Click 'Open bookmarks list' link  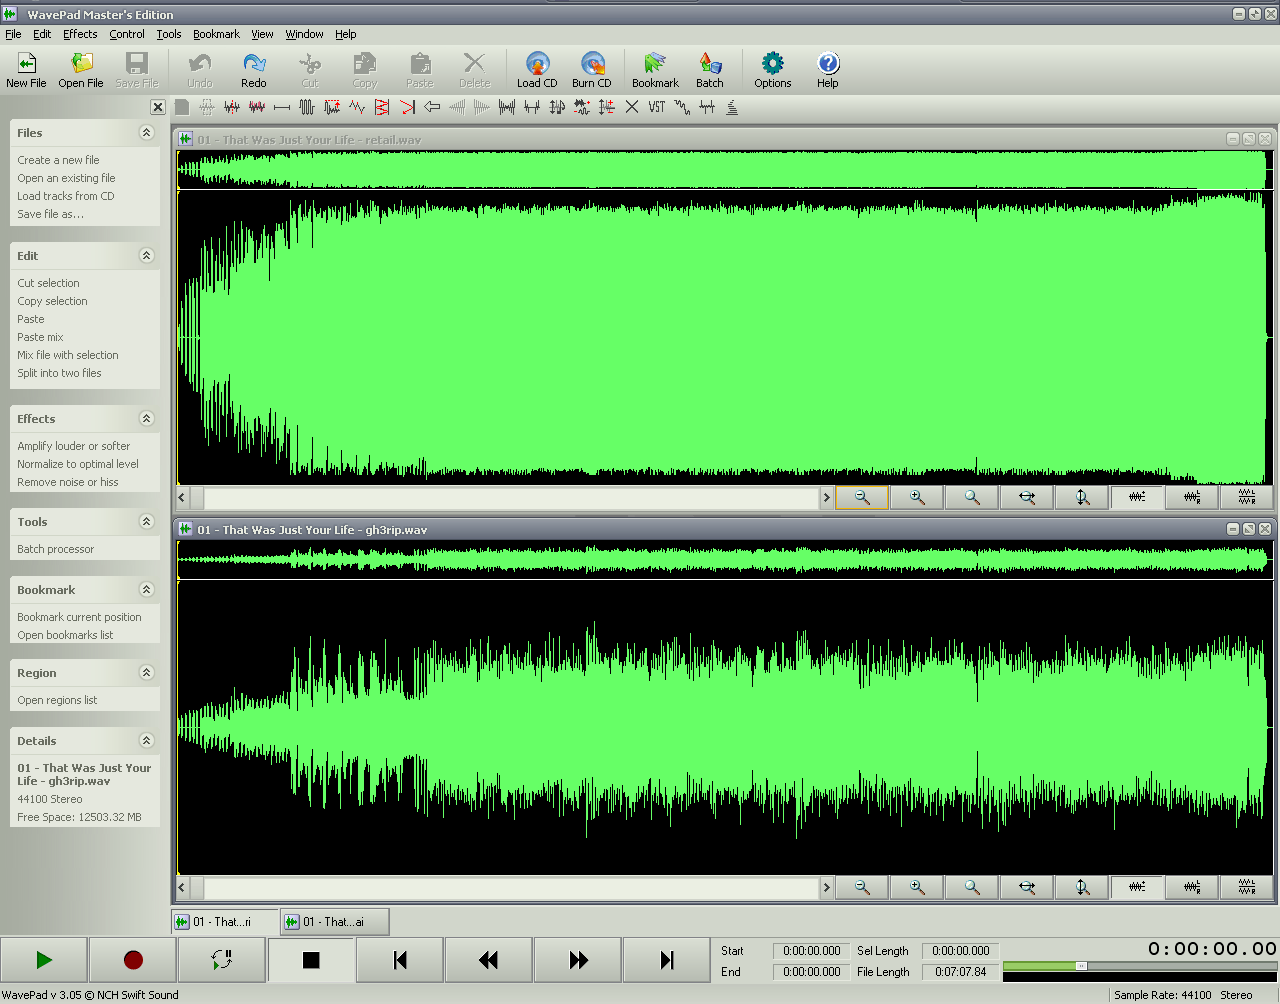[65, 635]
